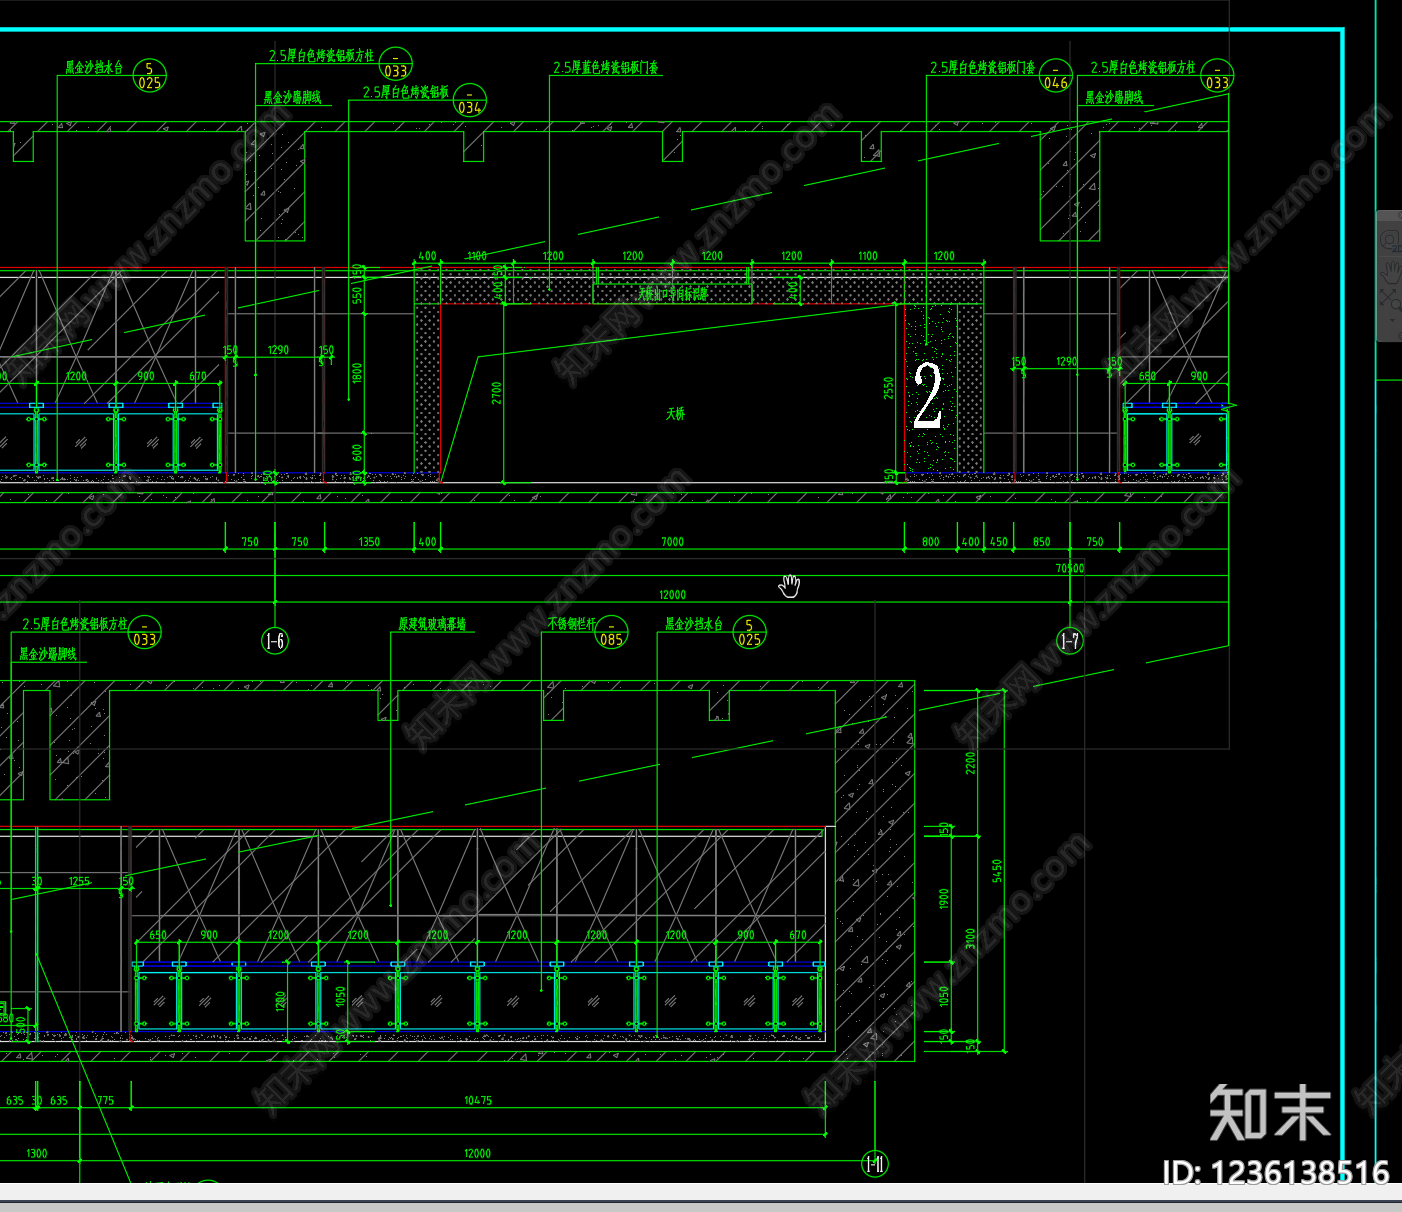Select the 2200 vertical dimension text
The height and width of the screenshot is (1212, 1402).
pyautogui.click(x=970, y=763)
